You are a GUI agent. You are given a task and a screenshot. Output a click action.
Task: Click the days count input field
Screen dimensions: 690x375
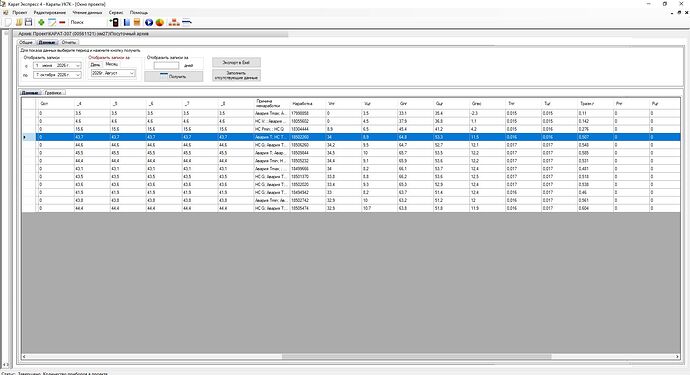pyautogui.click(x=166, y=66)
